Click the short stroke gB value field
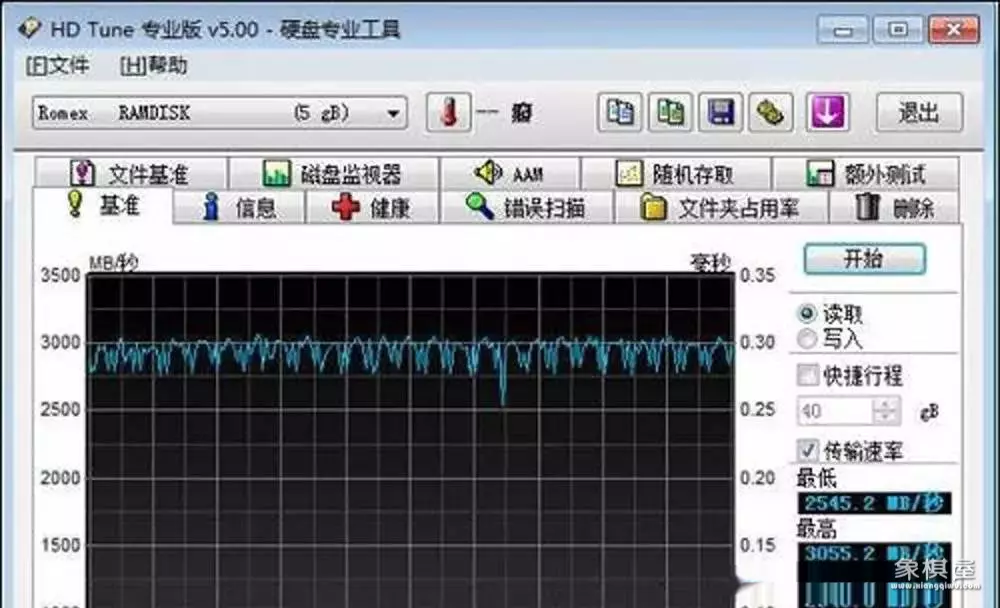Viewport: 1000px width, 608px height. pyautogui.click(x=849, y=411)
